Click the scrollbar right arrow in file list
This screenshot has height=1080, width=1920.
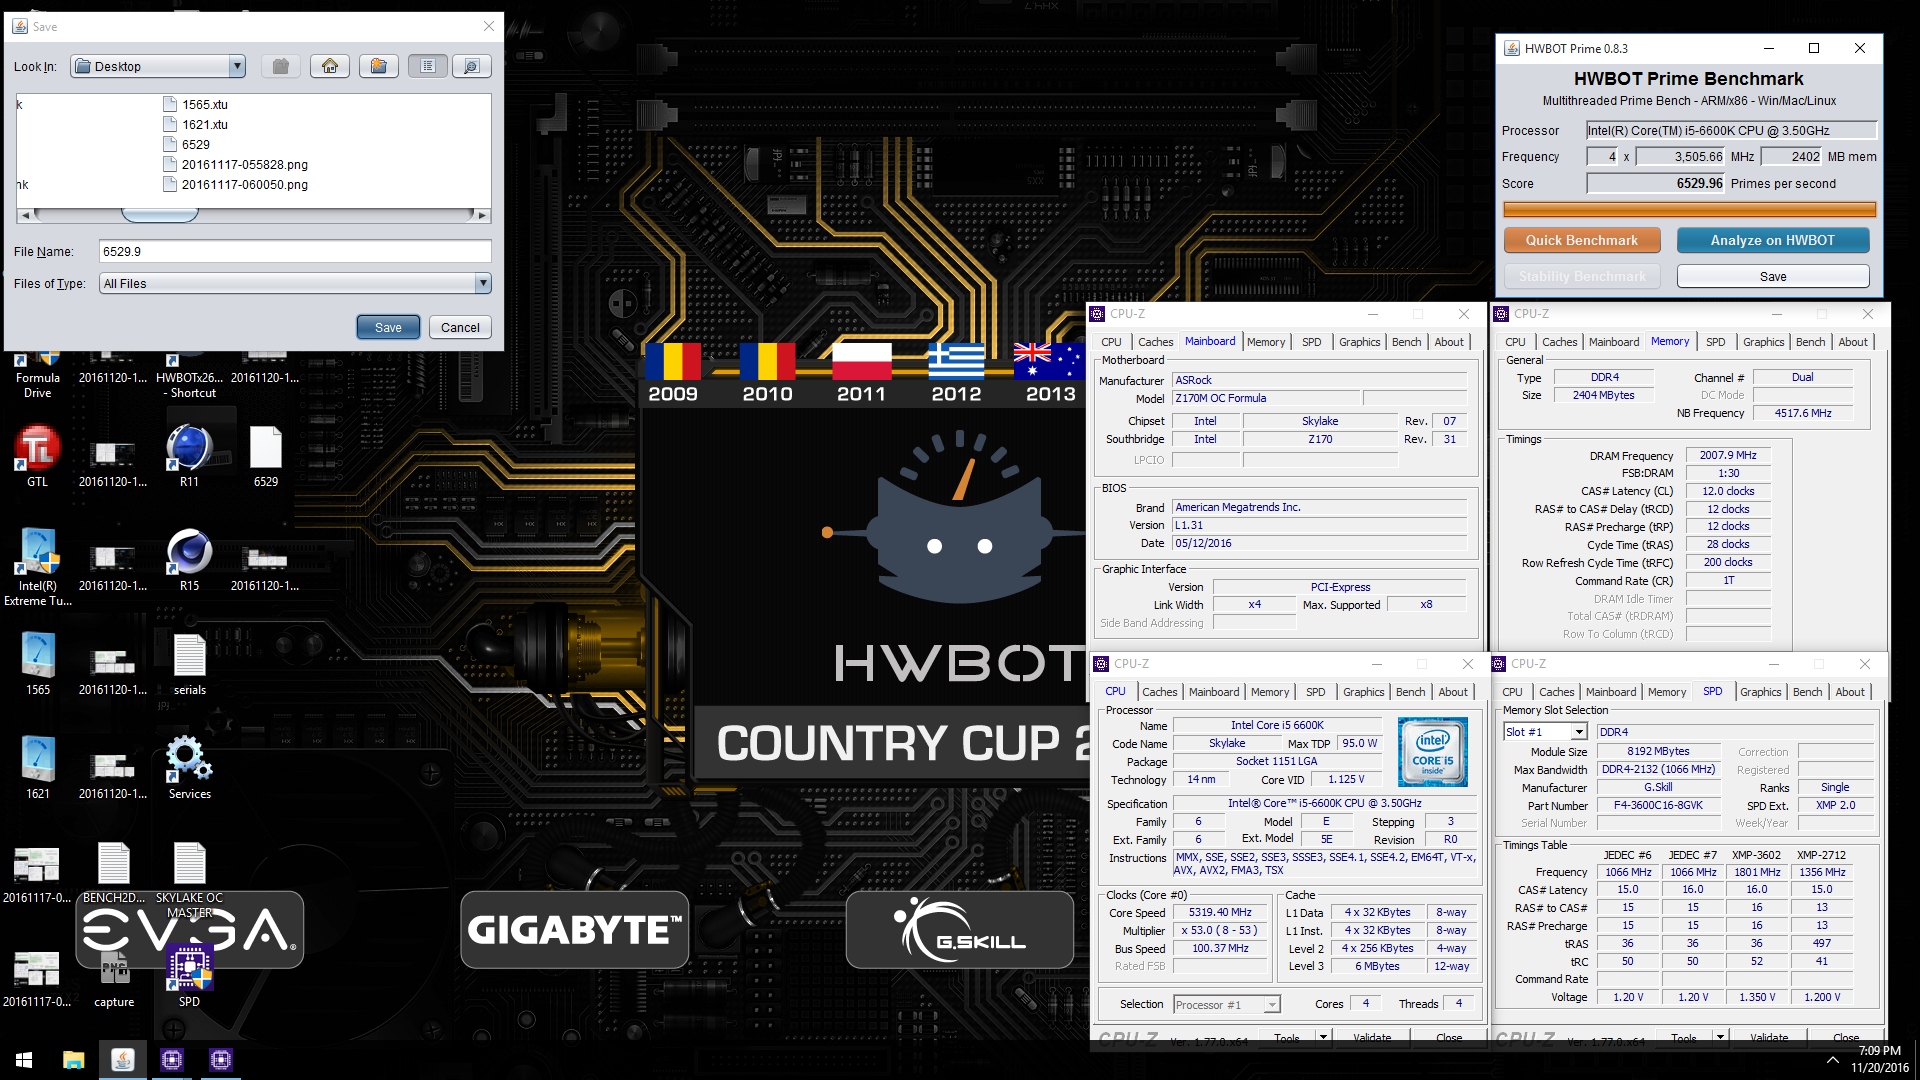pyautogui.click(x=482, y=215)
